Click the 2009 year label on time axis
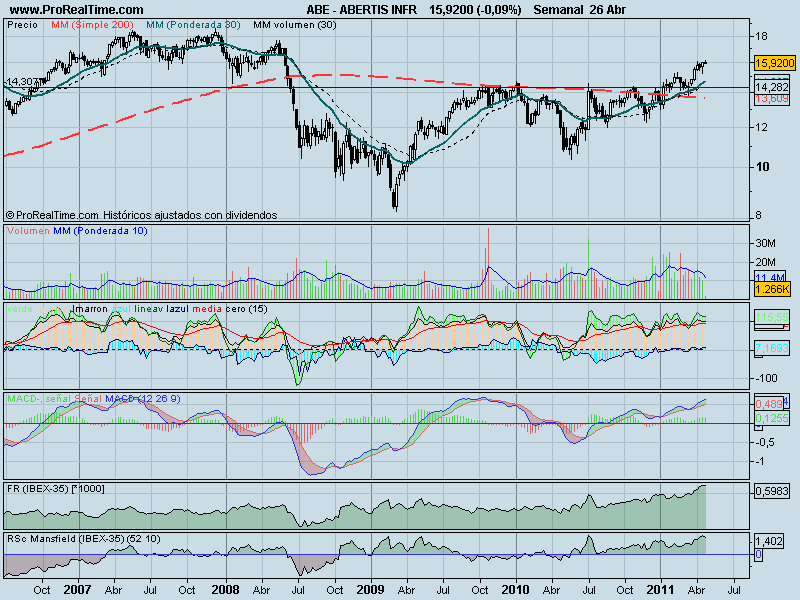This screenshot has width=800, height=600. coord(370,590)
